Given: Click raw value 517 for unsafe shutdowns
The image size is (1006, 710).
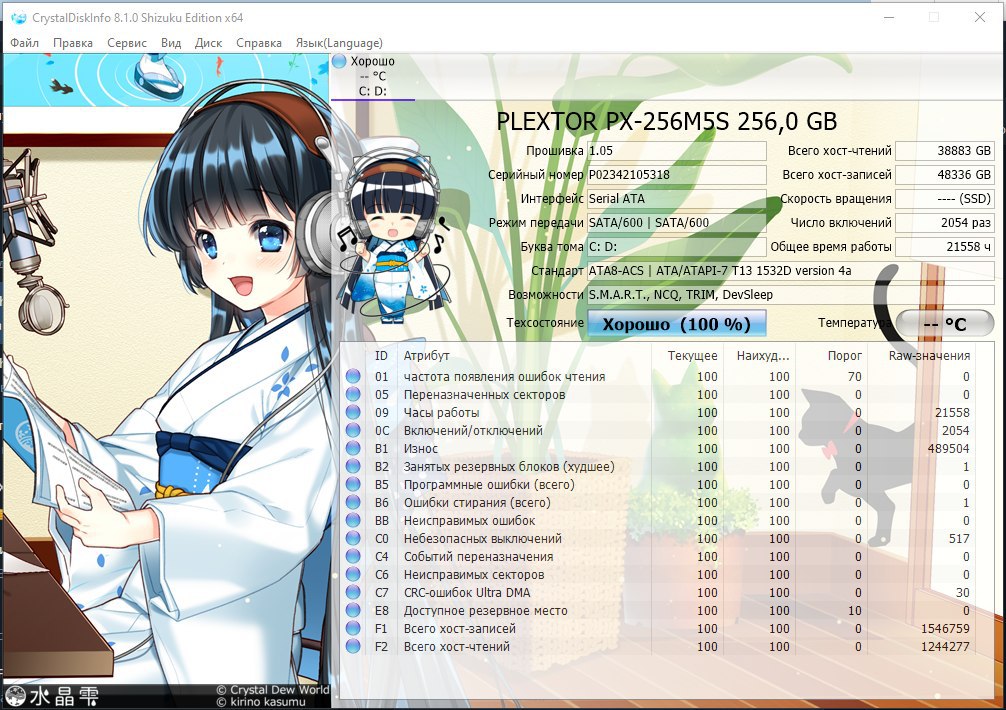Looking at the screenshot, I should click(959, 538).
